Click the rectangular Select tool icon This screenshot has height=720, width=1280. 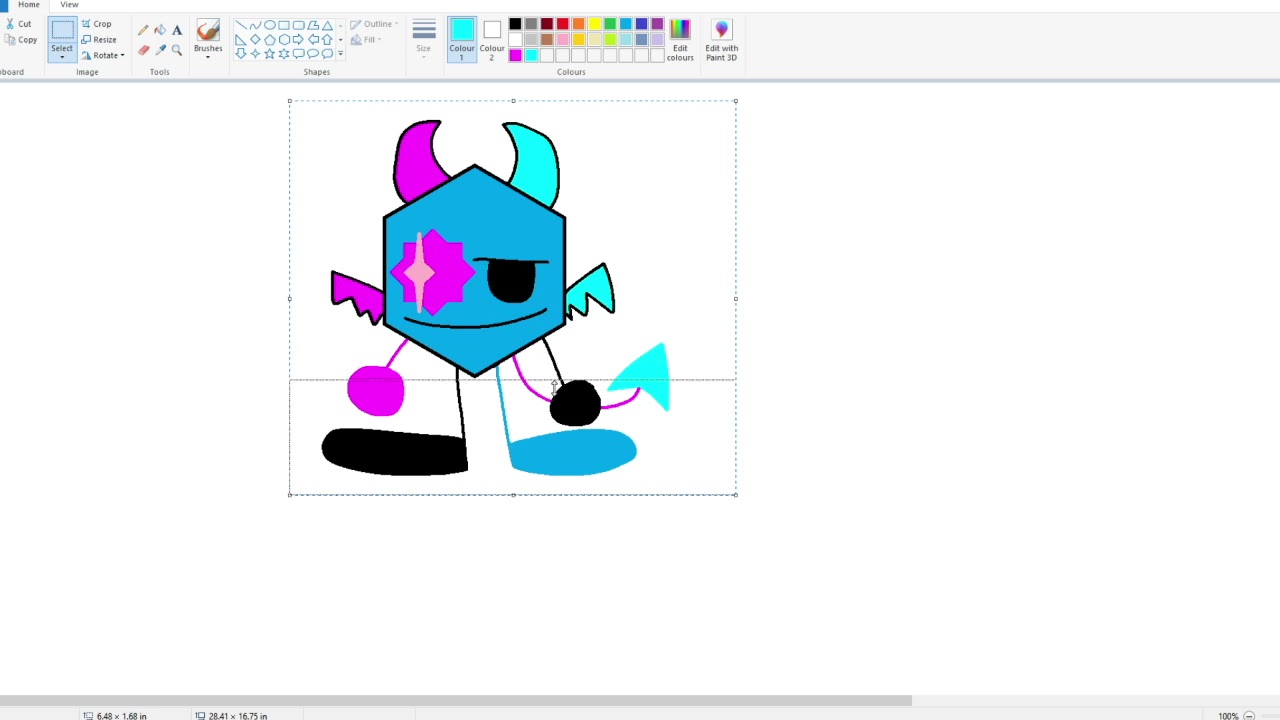click(x=62, y=31)
